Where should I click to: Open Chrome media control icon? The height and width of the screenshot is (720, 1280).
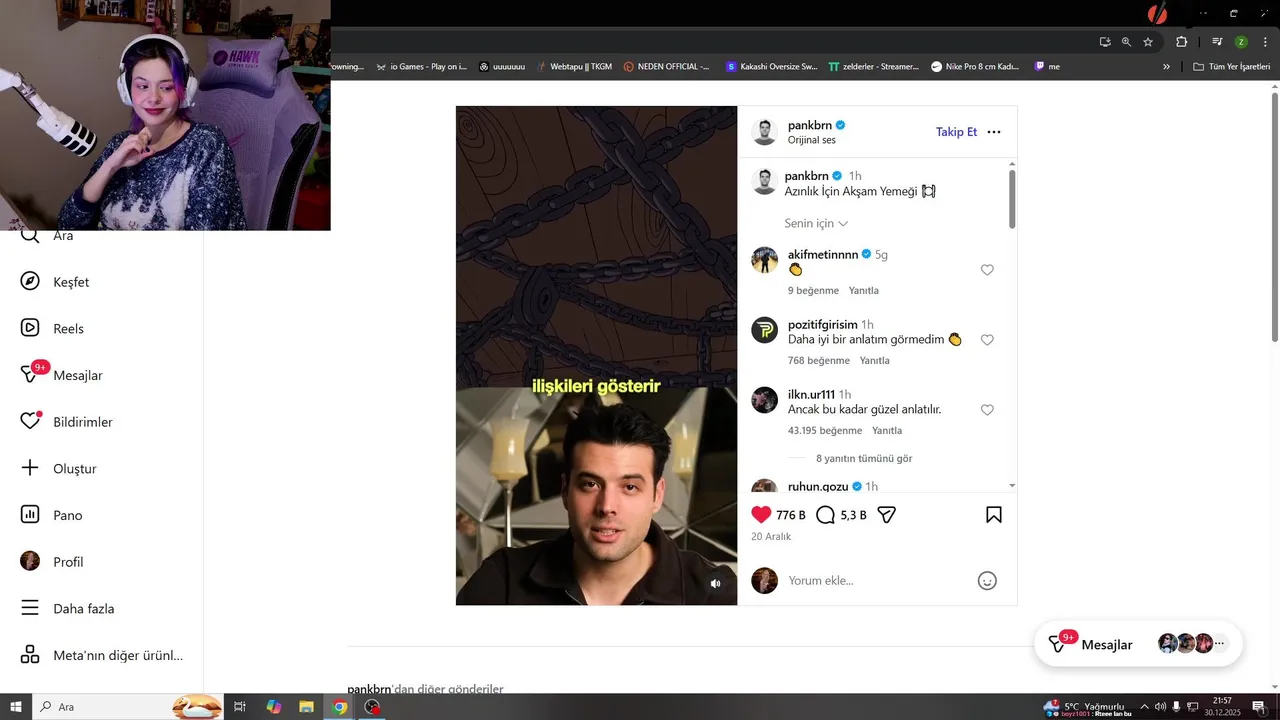tap(1217, 42)
